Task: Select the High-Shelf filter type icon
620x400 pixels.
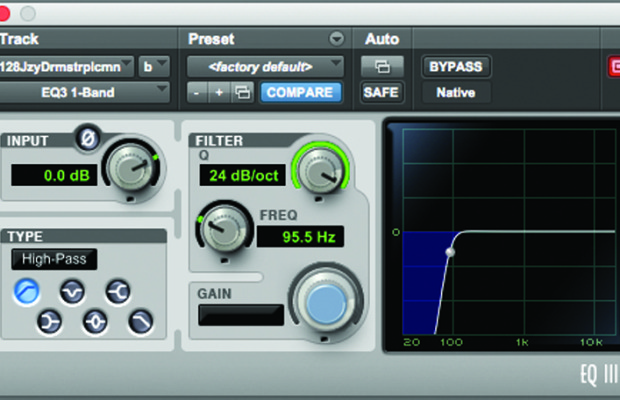Action: (x=118, y=292)
